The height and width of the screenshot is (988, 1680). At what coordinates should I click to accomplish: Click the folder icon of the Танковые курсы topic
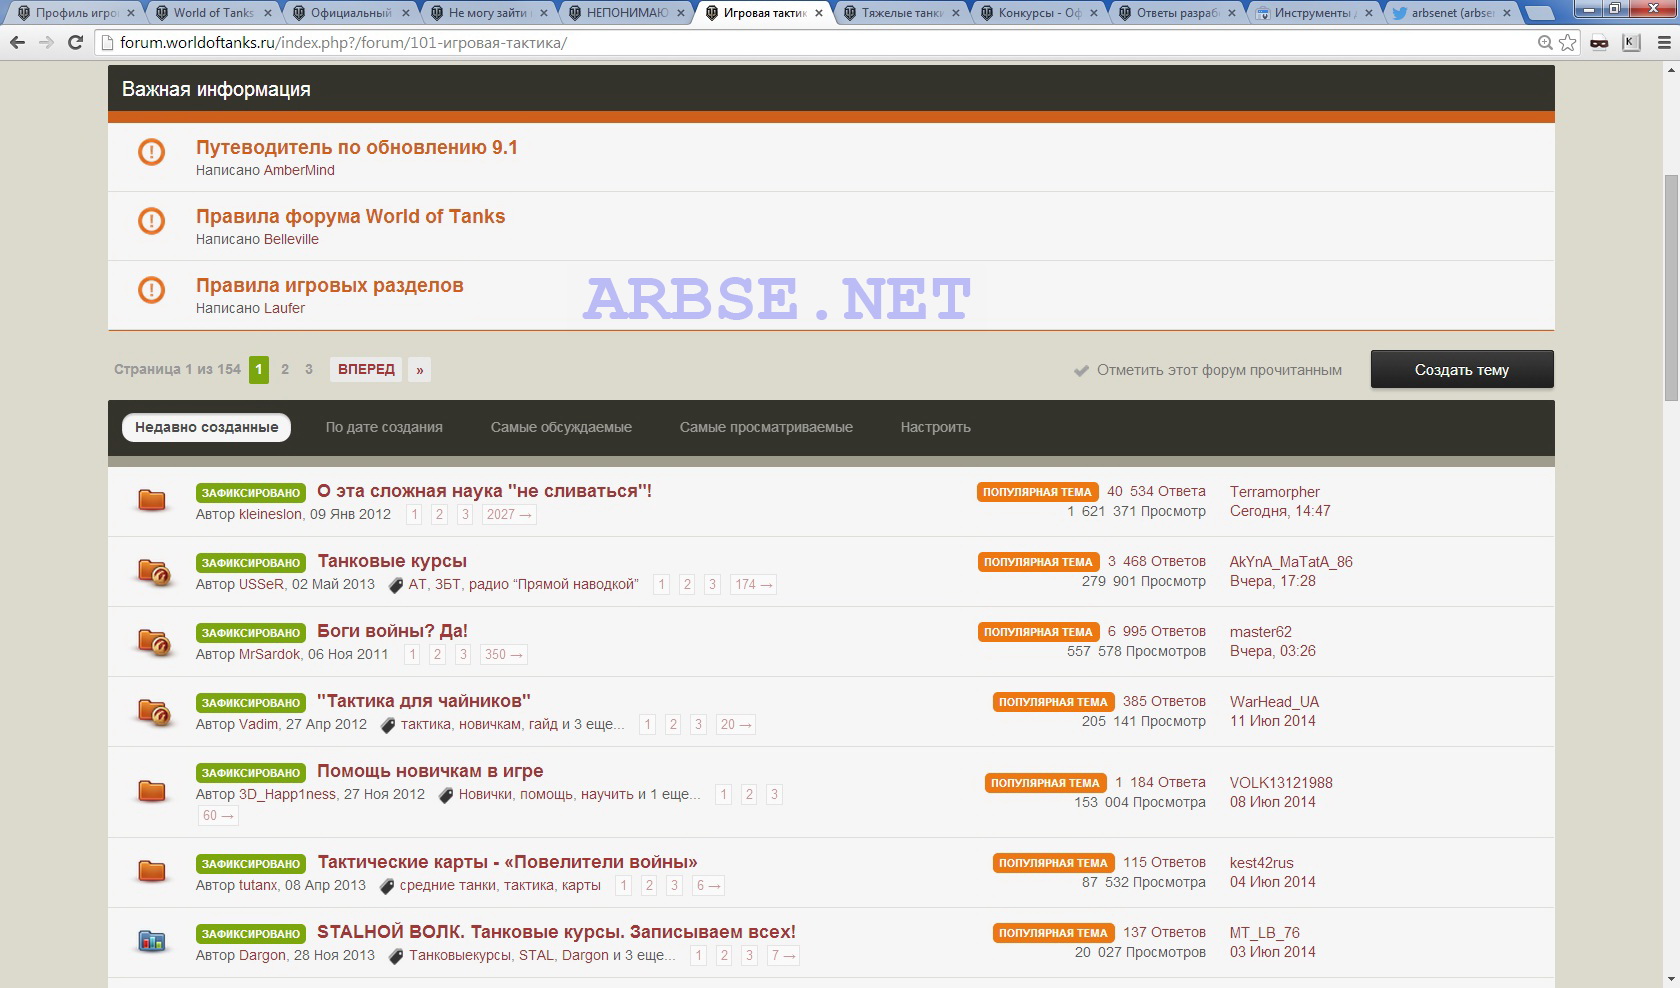(154, 572)
